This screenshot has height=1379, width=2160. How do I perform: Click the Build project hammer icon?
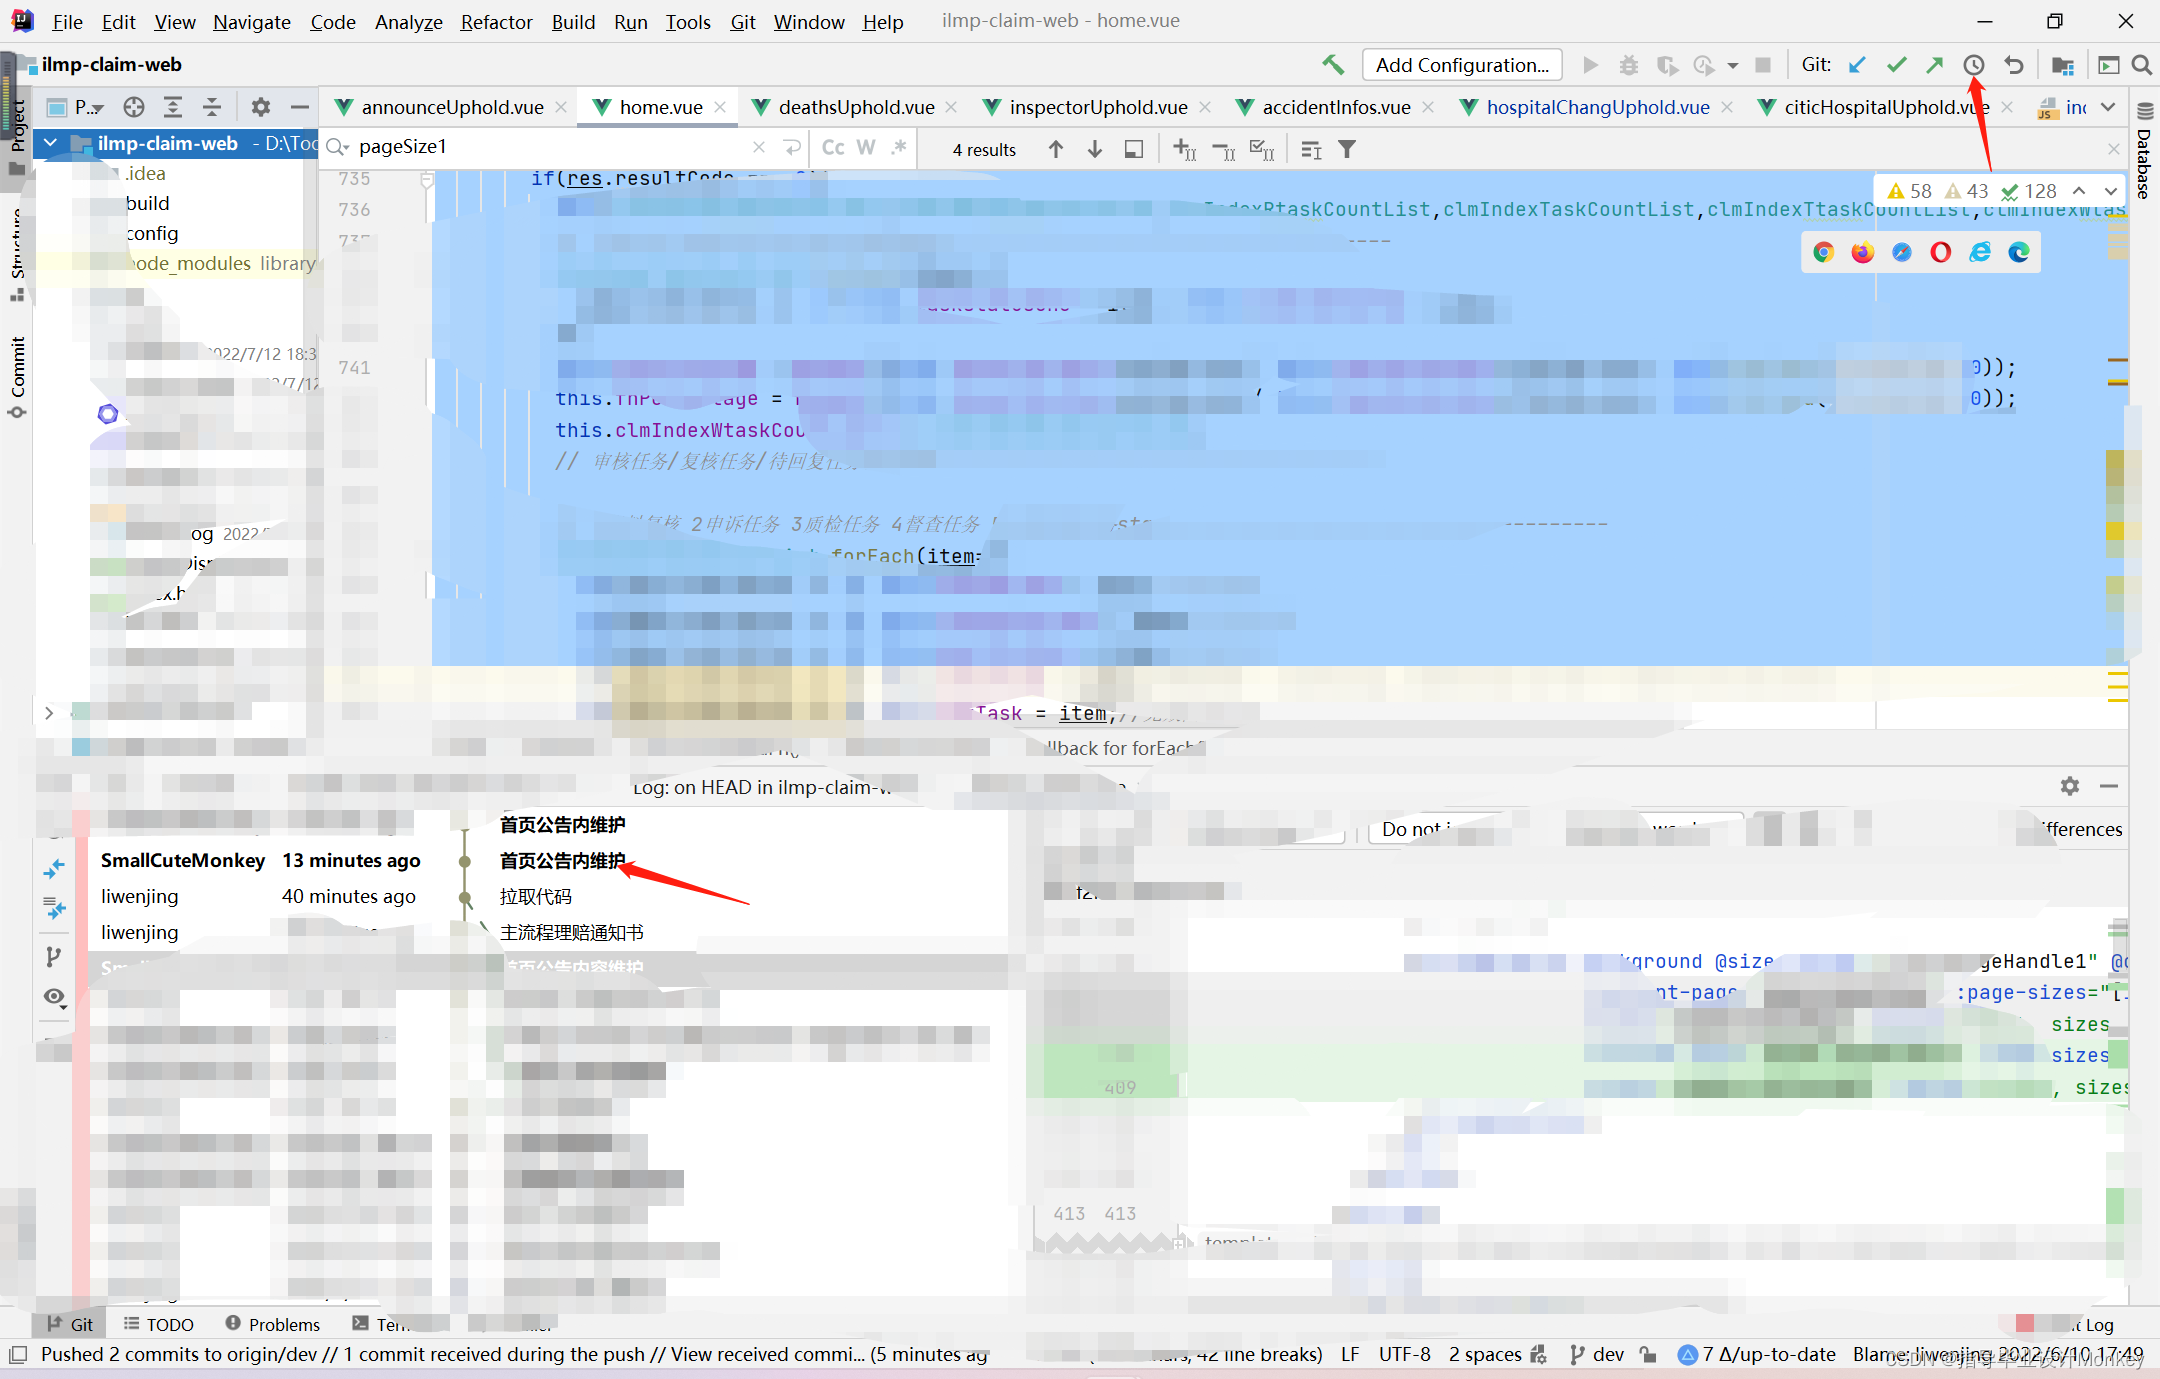tap(1333, 65)
